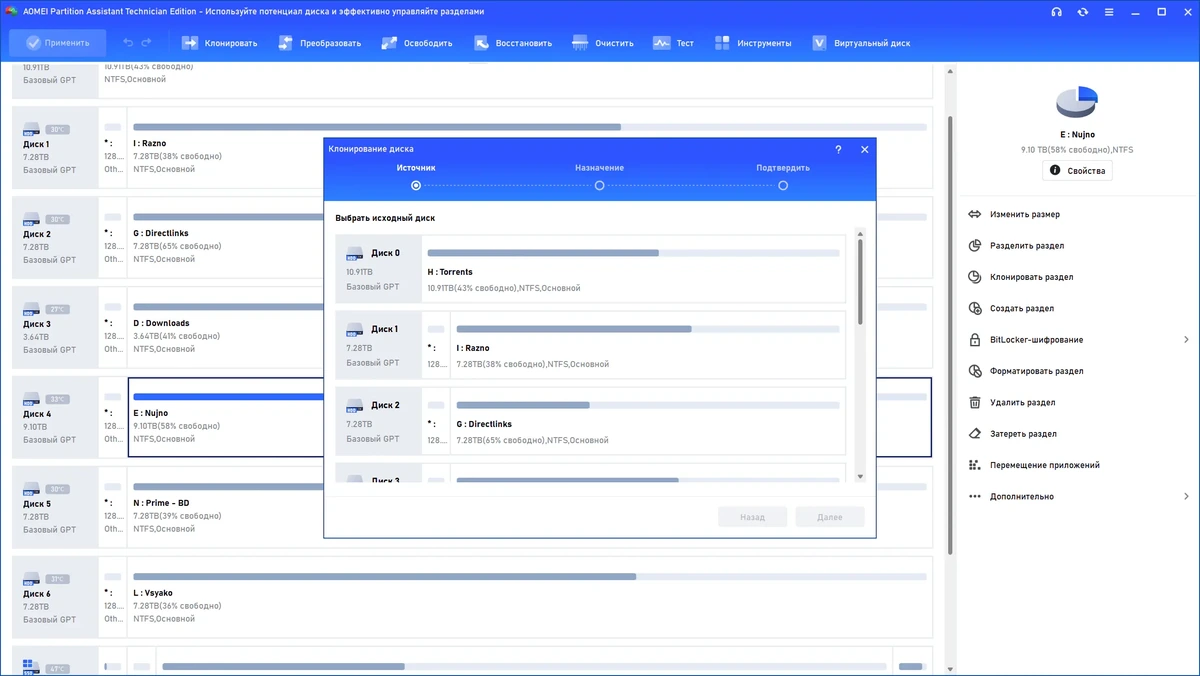Click the Применить button
This screenshot has width=1200, height=676.
[x=56, y=43]
